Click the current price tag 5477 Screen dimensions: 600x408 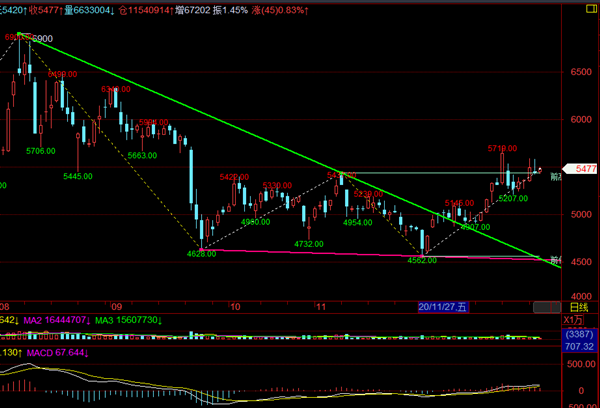tap(581, 169)
